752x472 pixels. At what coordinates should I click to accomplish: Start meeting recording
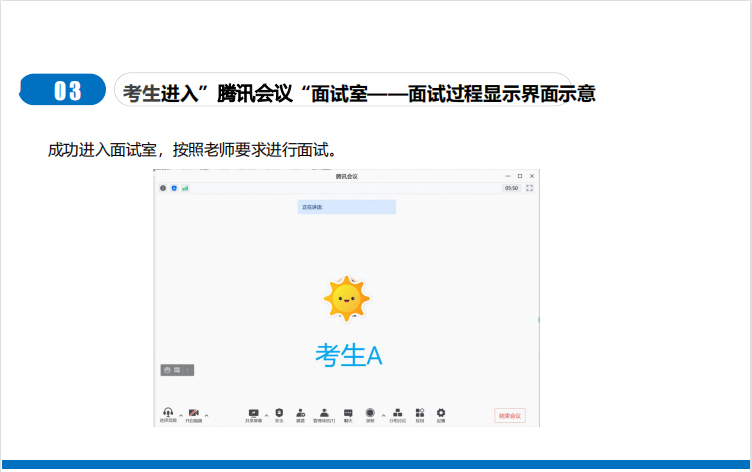click(x=370, y=413)
